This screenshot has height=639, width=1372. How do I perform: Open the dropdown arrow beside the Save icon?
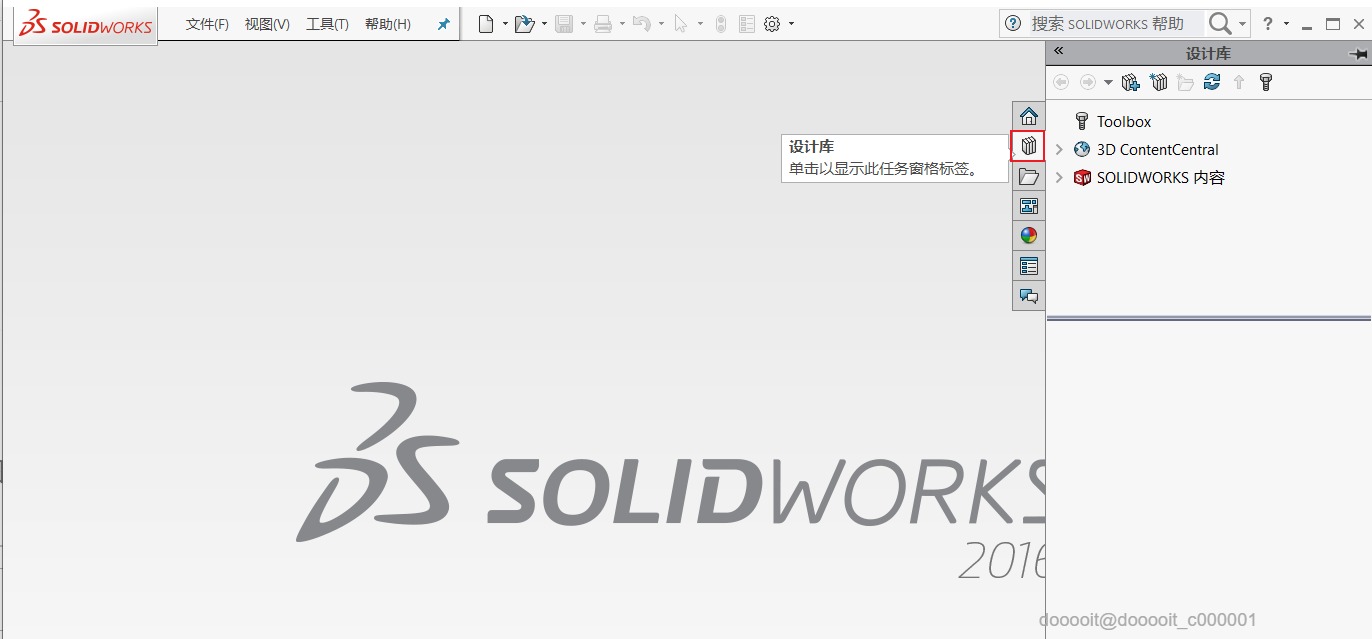click(582, 24)
